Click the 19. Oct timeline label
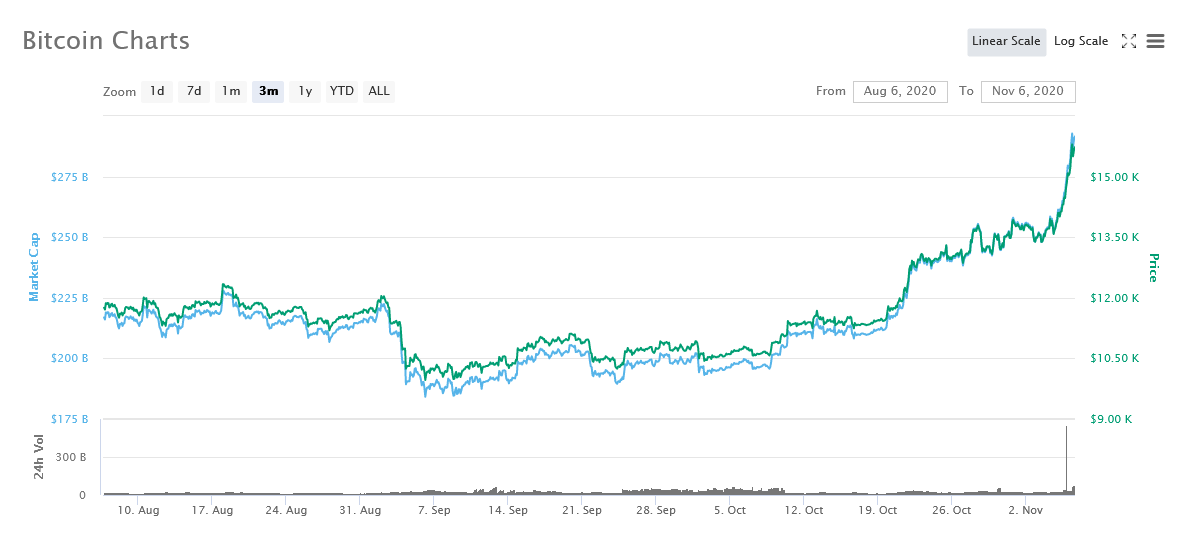The image size is (1177, 535). [878, 510]
